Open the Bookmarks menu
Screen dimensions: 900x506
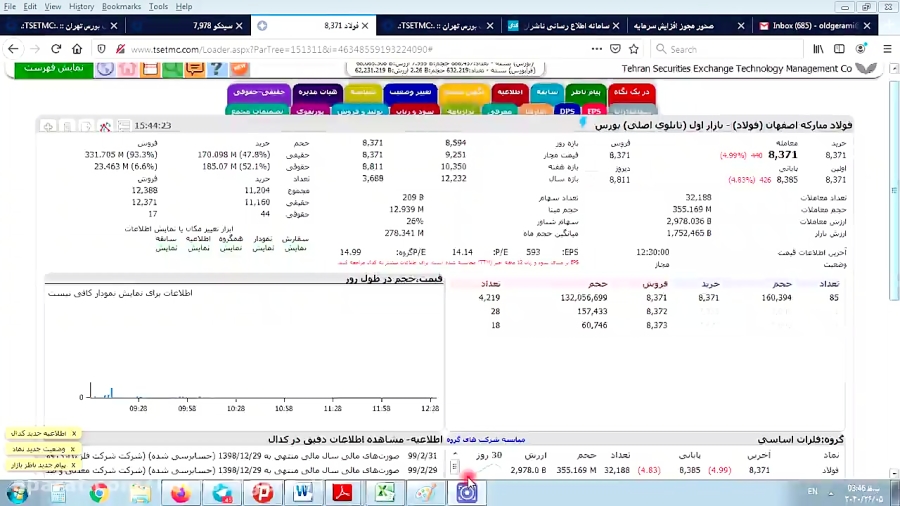pos(121,6)
